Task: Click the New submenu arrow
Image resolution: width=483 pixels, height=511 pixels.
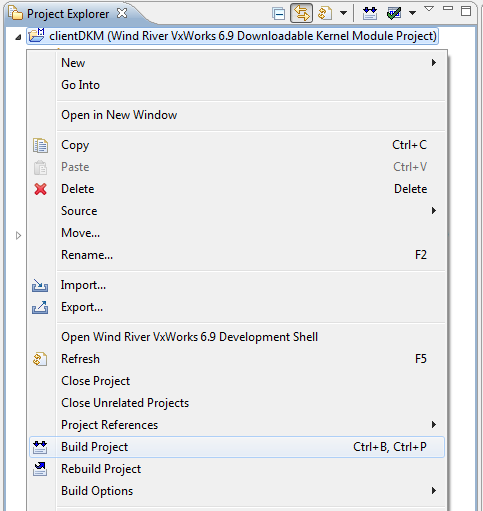Action: 434,63
